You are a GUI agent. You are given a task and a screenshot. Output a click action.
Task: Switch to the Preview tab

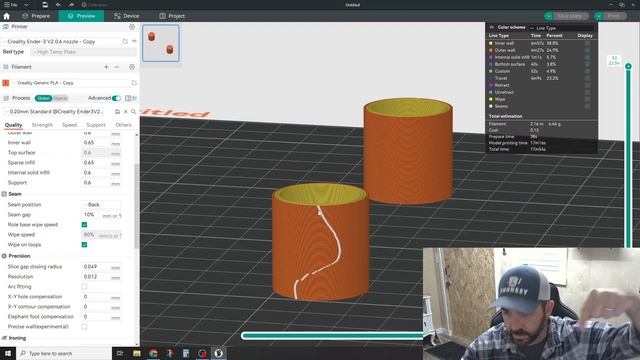(81, 16)
